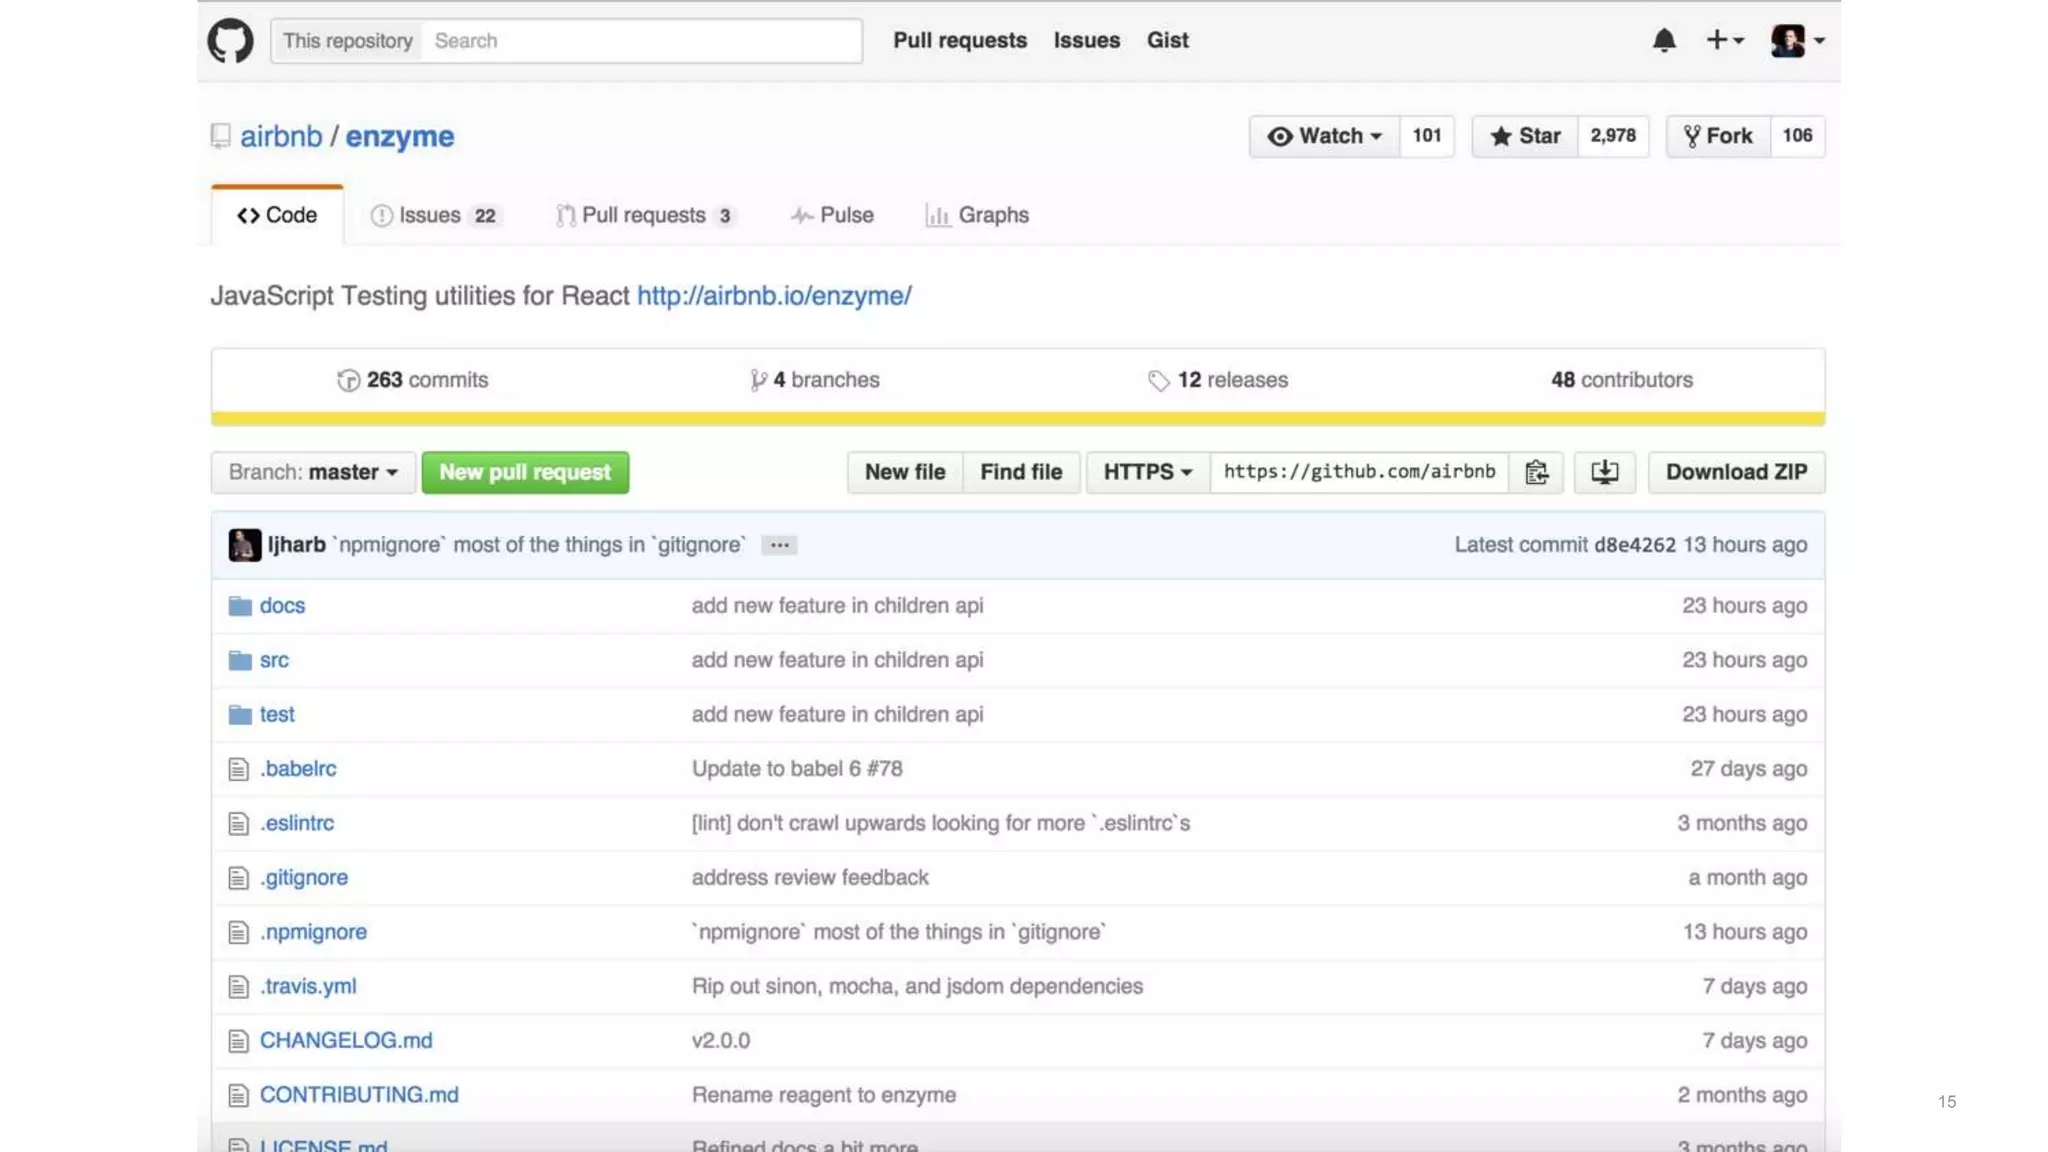This screenshot has width=2048, height=1152.
Task: Click ljharb's commit avatar
Action: [244, 545]
